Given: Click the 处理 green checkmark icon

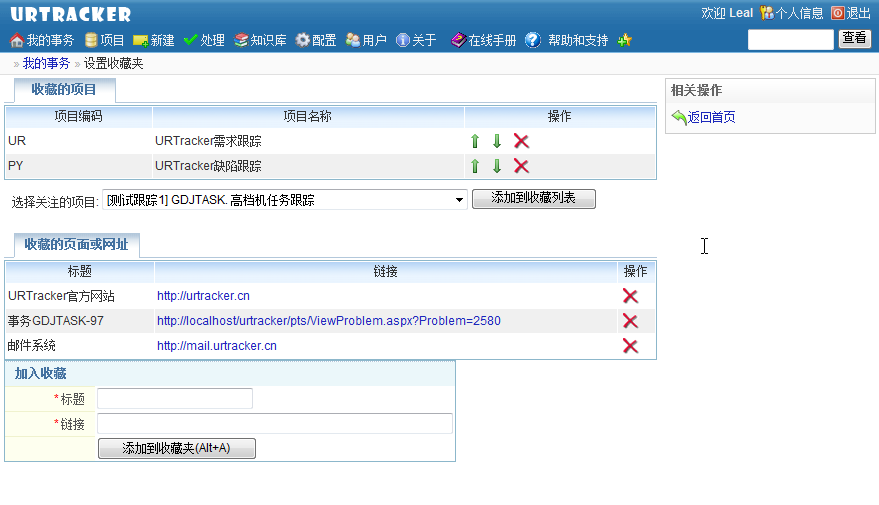Looking at the screenshot, I should pos(191,40).
